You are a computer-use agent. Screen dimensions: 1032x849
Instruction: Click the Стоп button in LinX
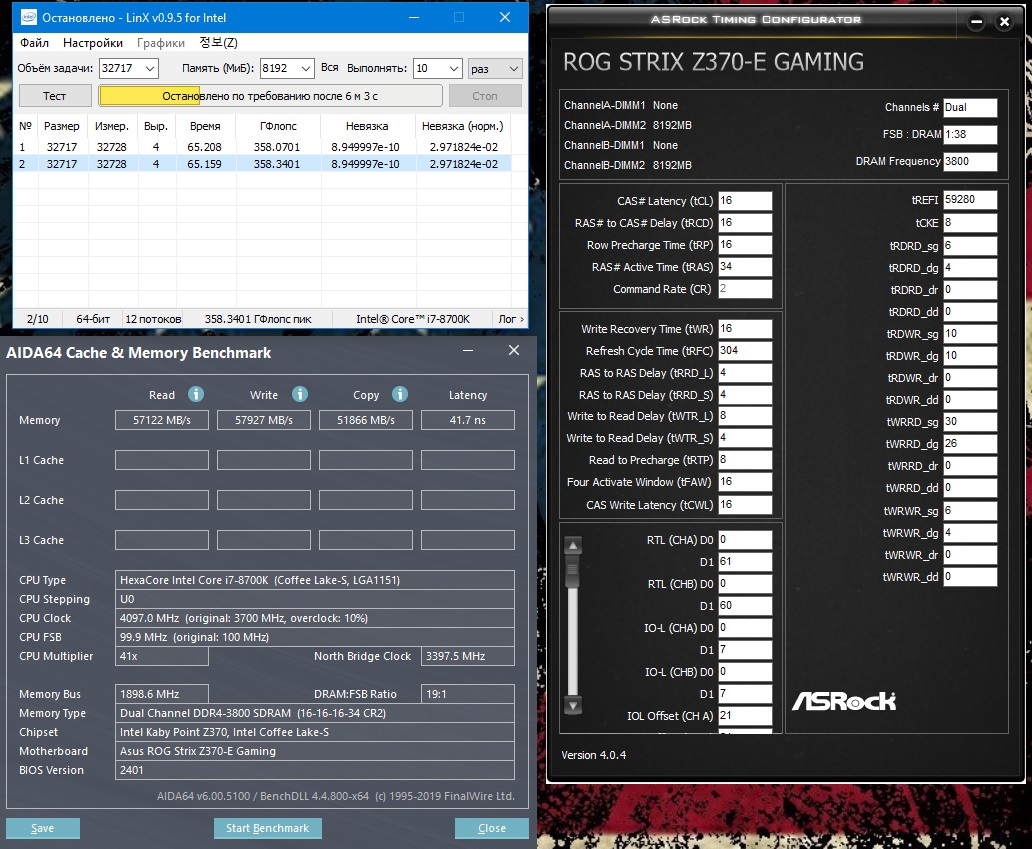pyautogui.click(x=485, y=95)
